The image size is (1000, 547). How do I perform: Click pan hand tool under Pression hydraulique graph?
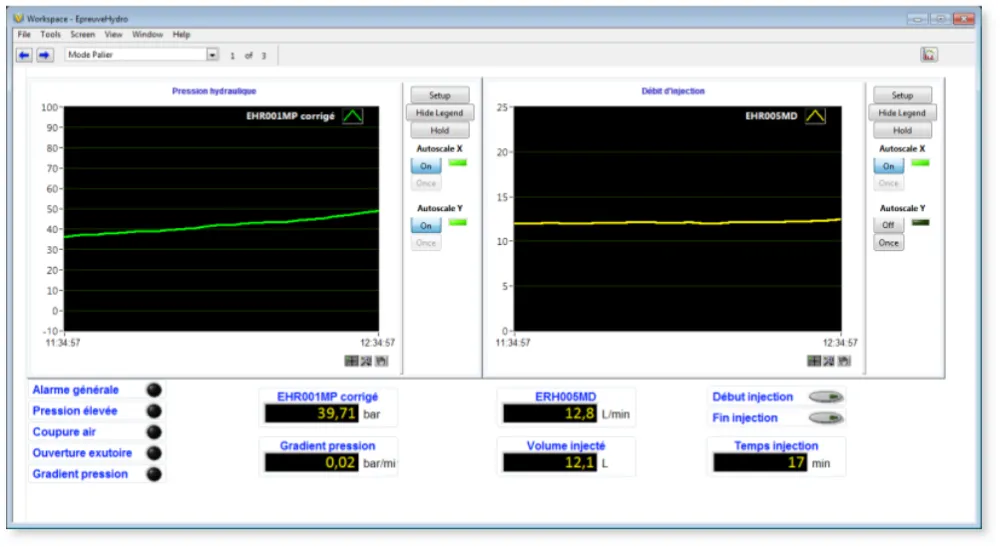pos(381,361)
